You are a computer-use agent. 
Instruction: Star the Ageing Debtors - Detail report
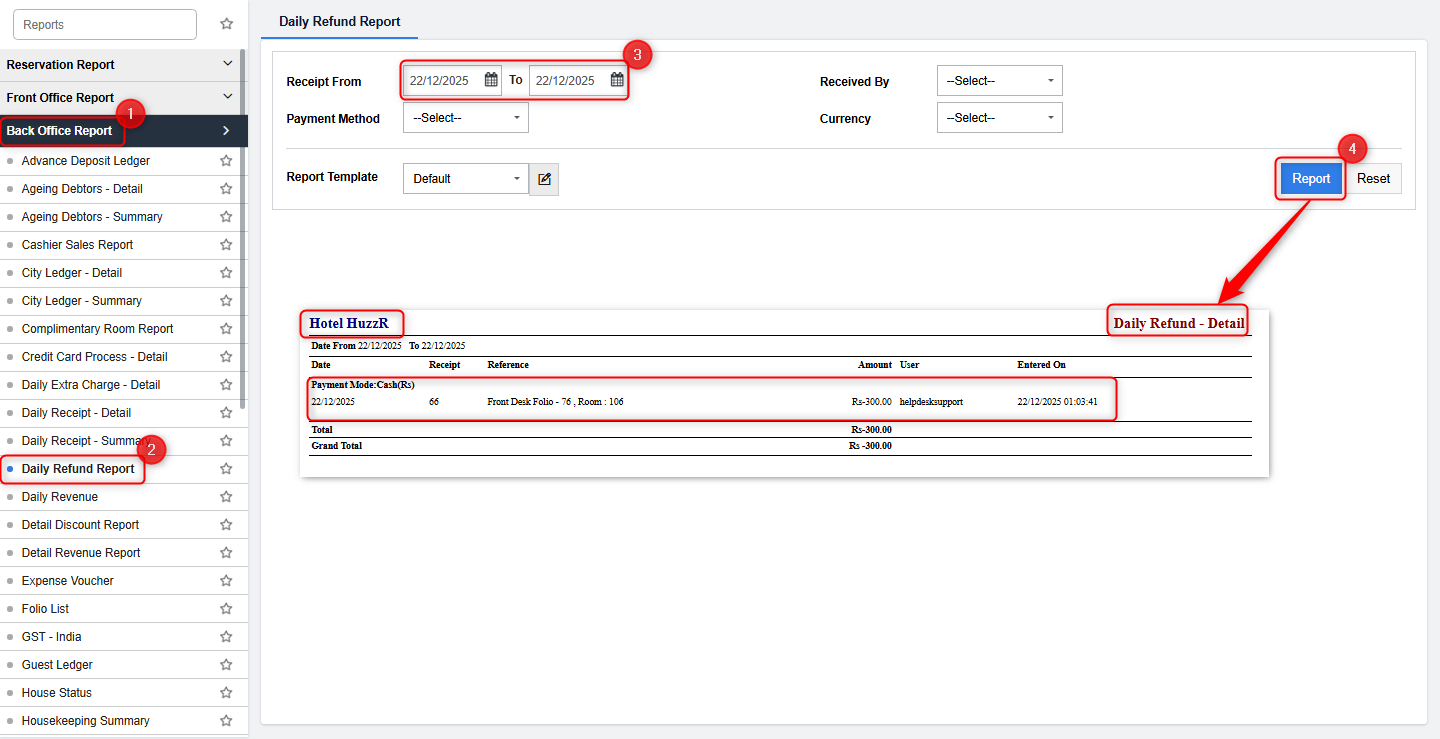click(226, 188)
